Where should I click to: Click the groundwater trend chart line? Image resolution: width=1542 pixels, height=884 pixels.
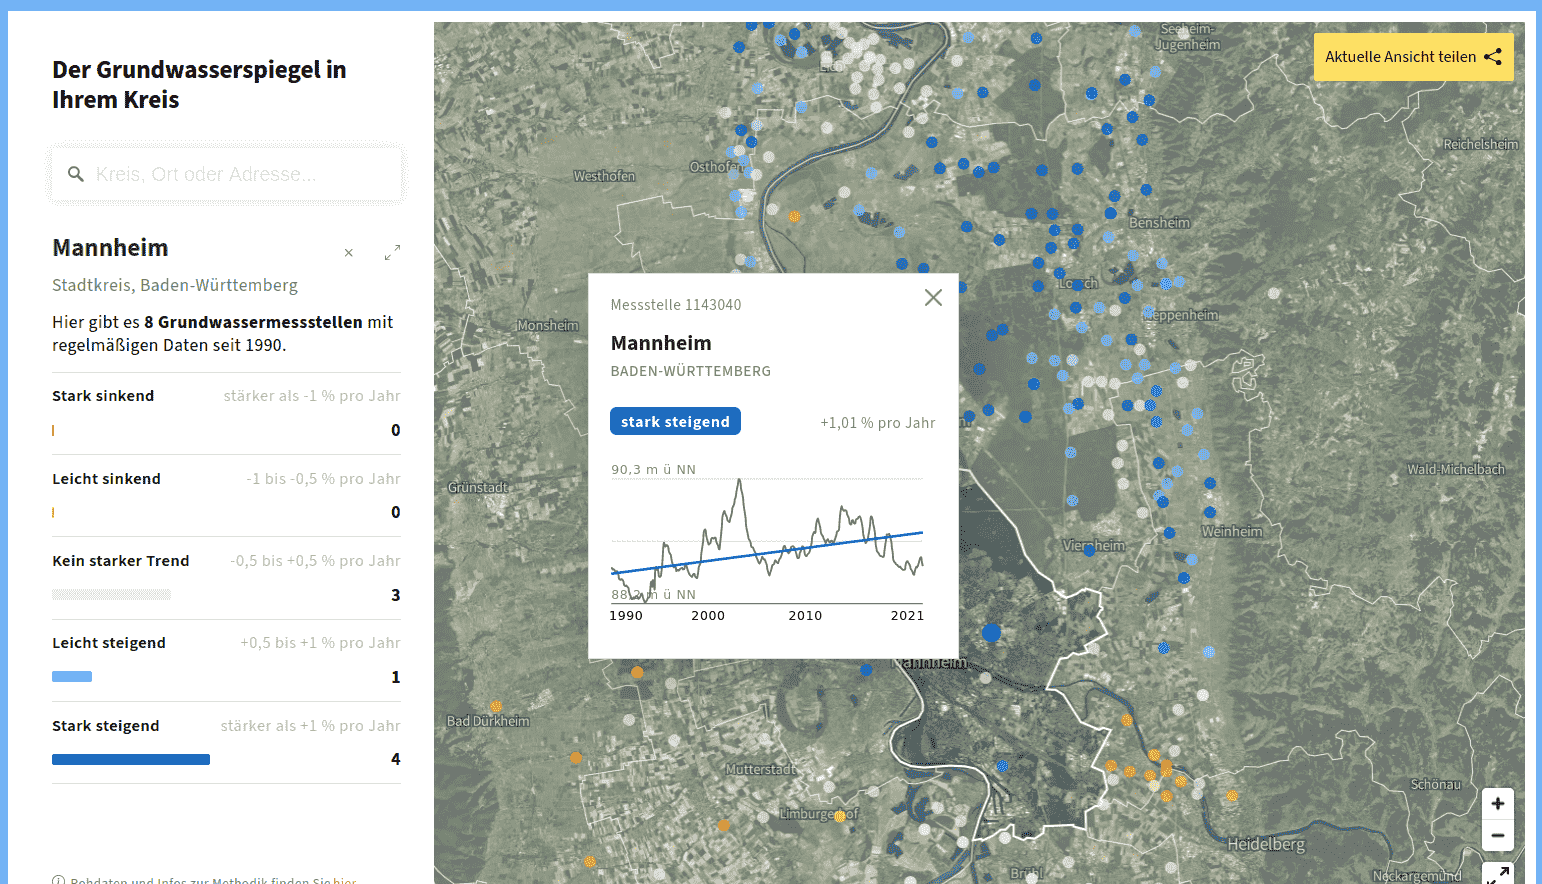767,540
